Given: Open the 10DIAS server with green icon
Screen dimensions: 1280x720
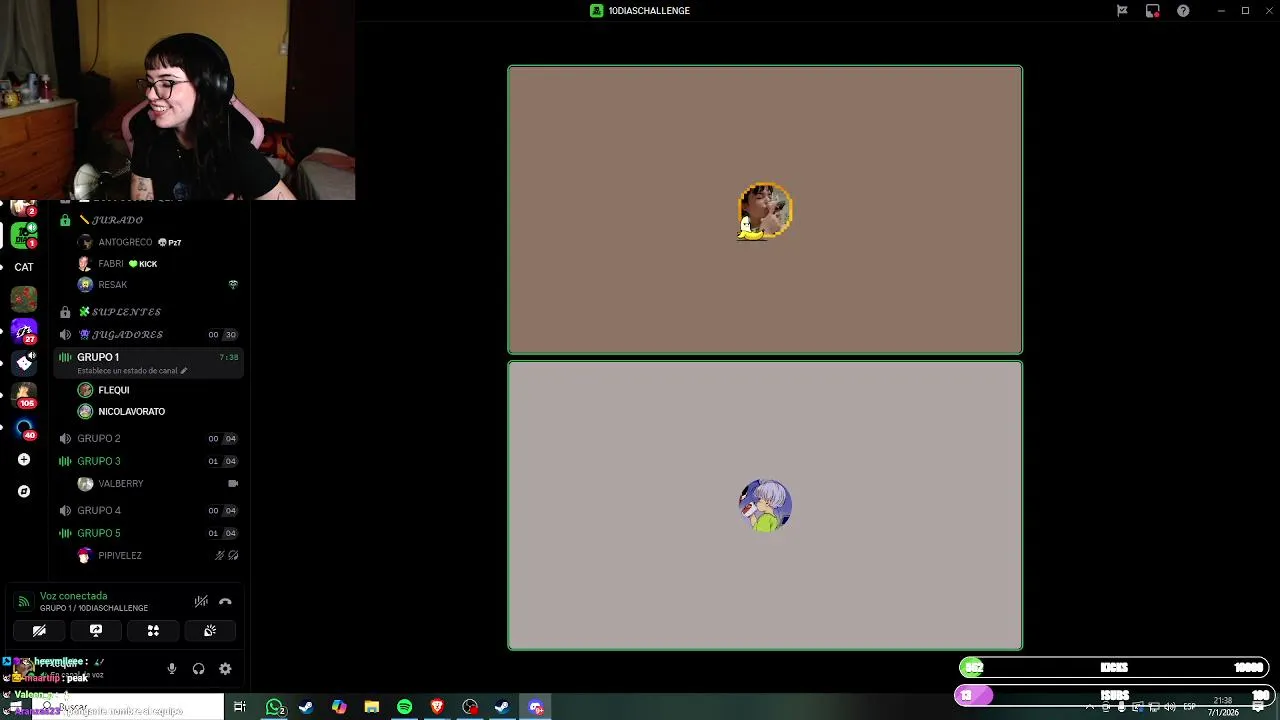Looking at the screenshot, I should [x=24, y=236].
